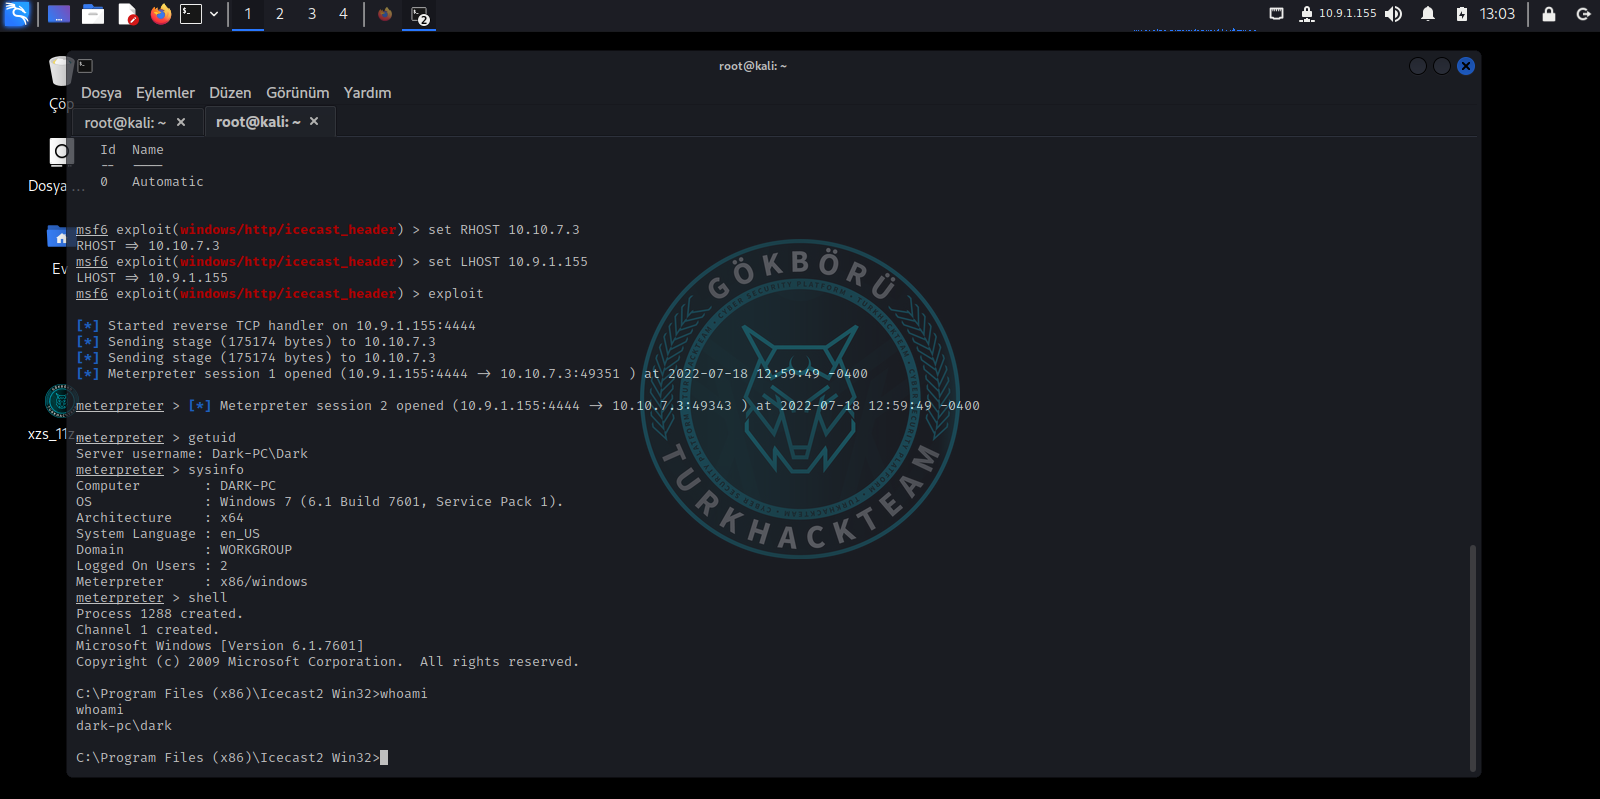Open the Yardım menu
The width and height of the screenshot is (1600, 799).
coord(367,93)
